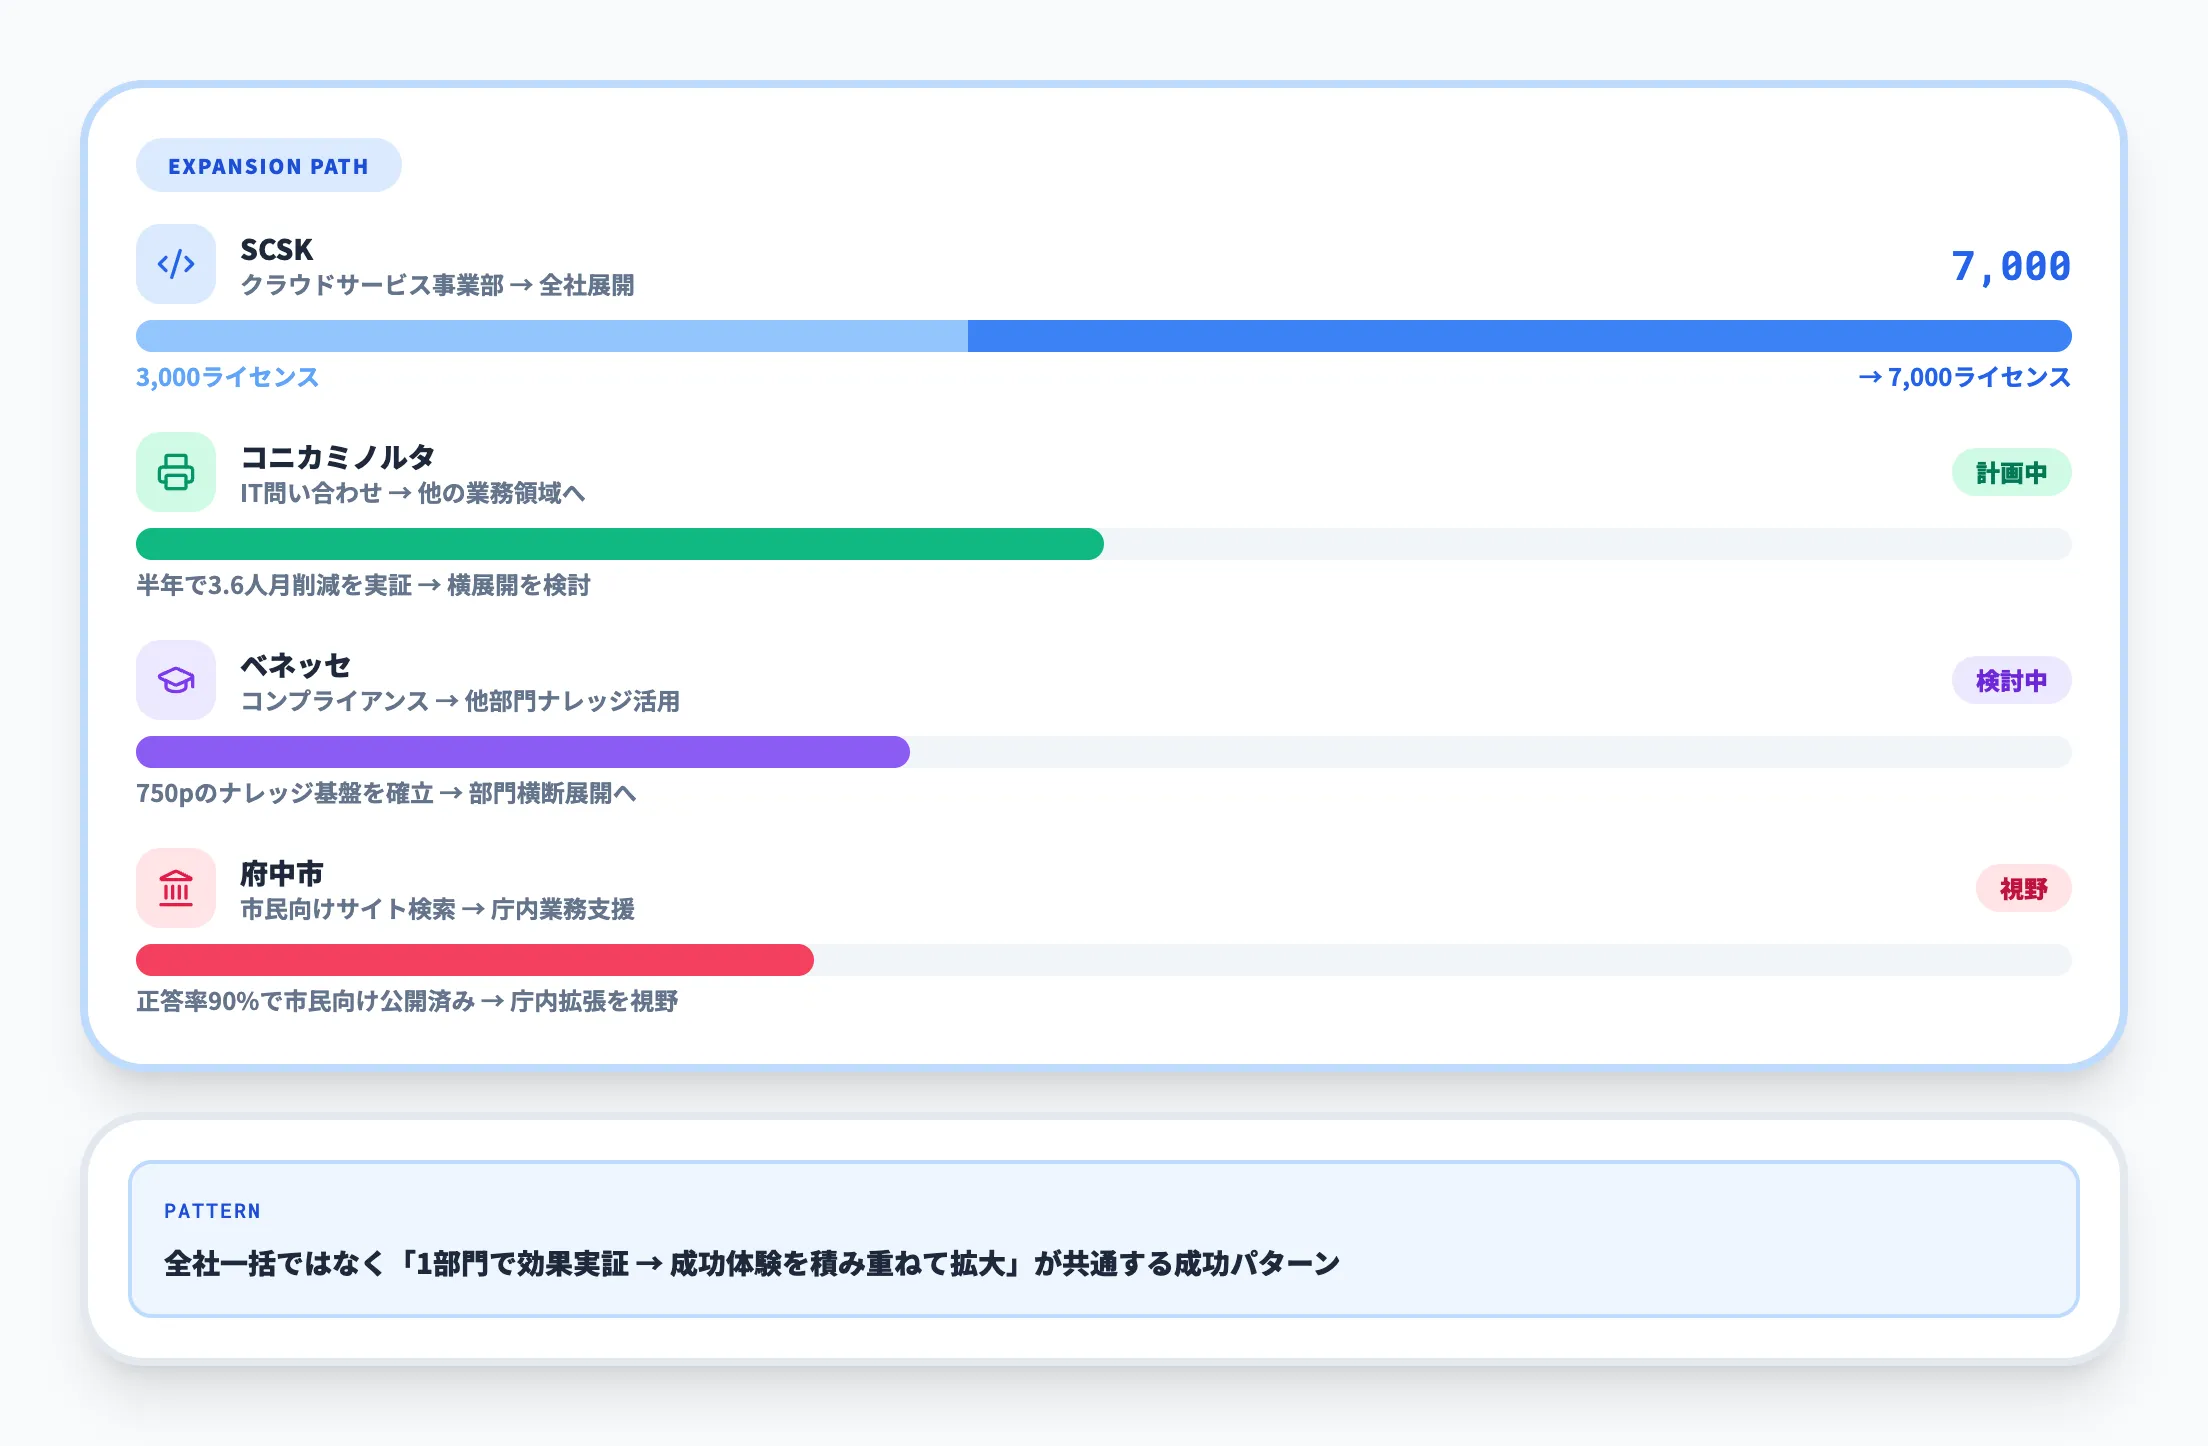Click the 計画中 status badge
The width and height of the screenshot is (2208, 1446).
[2011, 472]
